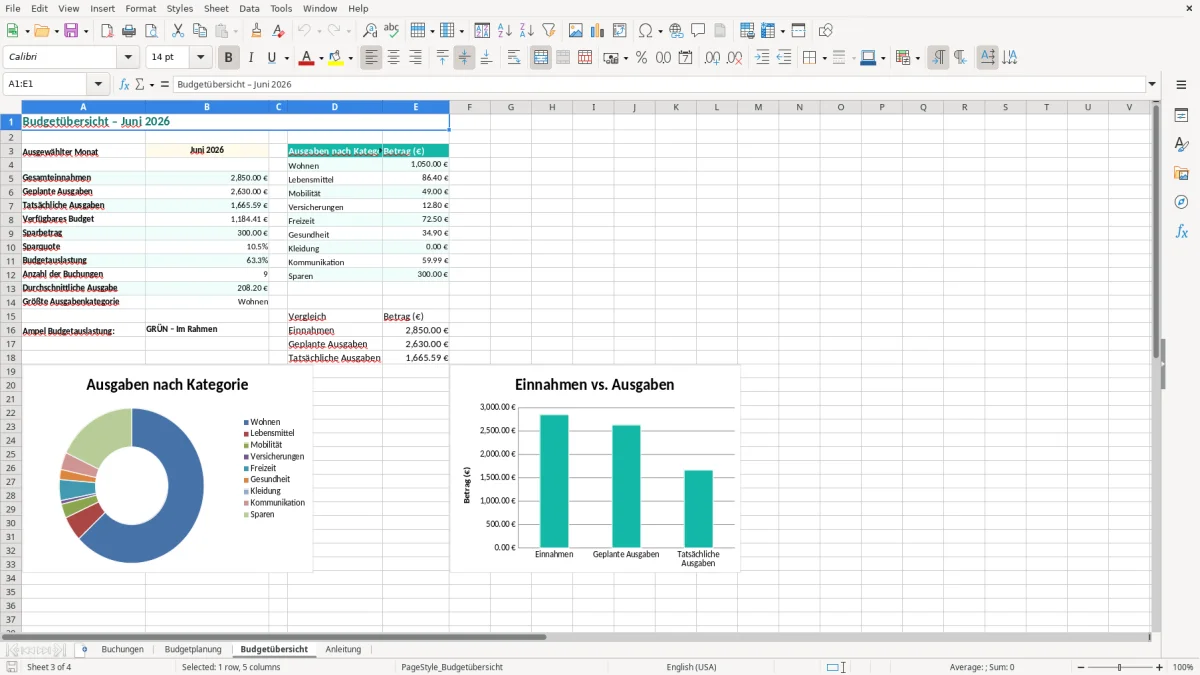Open the Sort dialog icon

pos(482,31)
